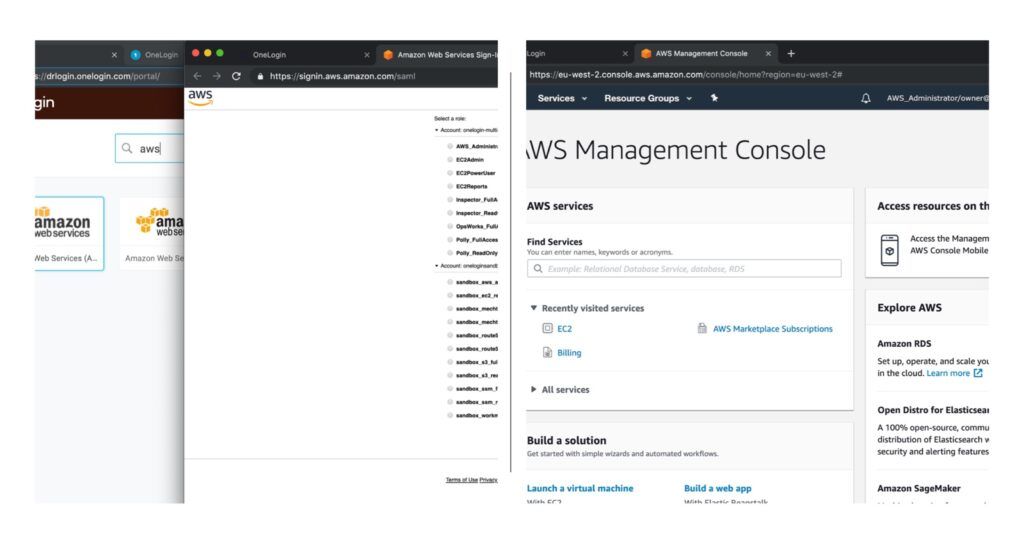Screen dimensions: 1024x552
Task: Choose the EC2PowerUser role
Action: [450, 173]
